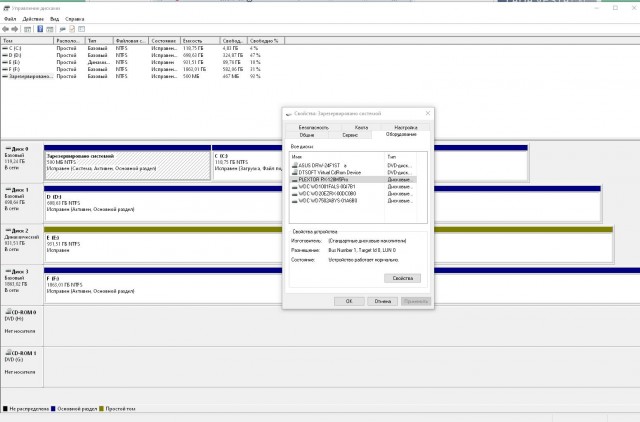Toggle the console tree icon beside Forward arrow
Image resolution: width=640 pixels, height=422 pixels.
tap(27, 29)
